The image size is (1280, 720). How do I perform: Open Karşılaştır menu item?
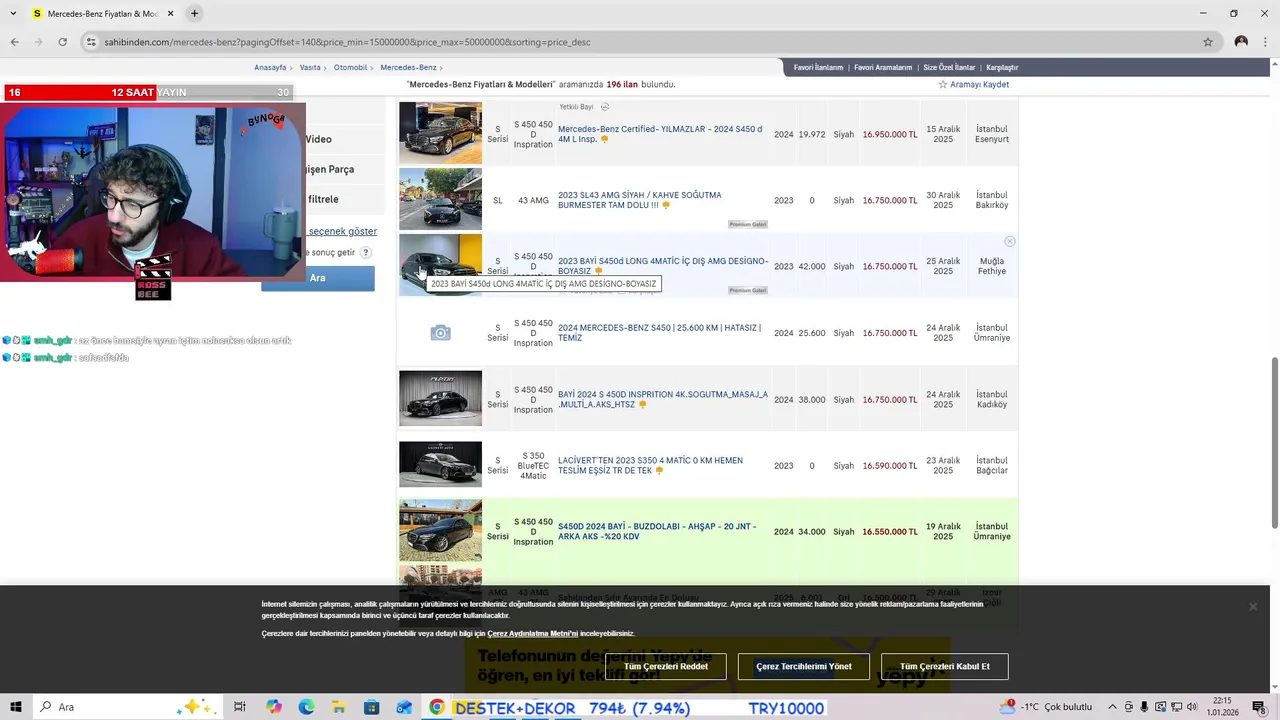pyautogui.click(x=1002, y=67)
